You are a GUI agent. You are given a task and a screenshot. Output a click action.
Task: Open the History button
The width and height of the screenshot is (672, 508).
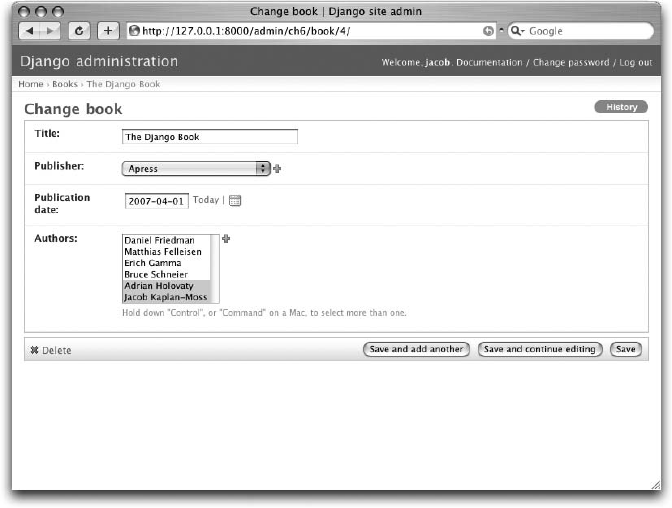pos(621,107)
